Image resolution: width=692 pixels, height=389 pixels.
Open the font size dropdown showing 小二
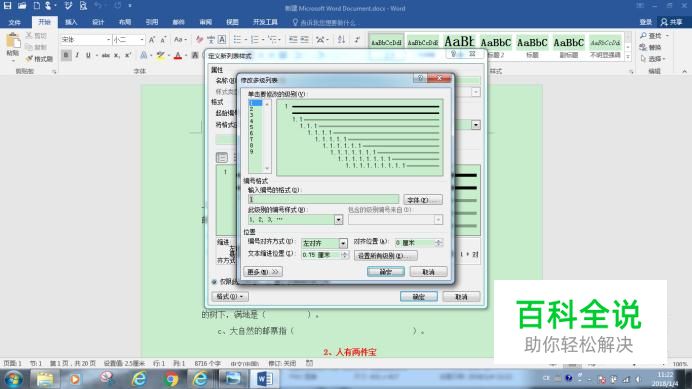pyautogui.click(x=142, y=40)
